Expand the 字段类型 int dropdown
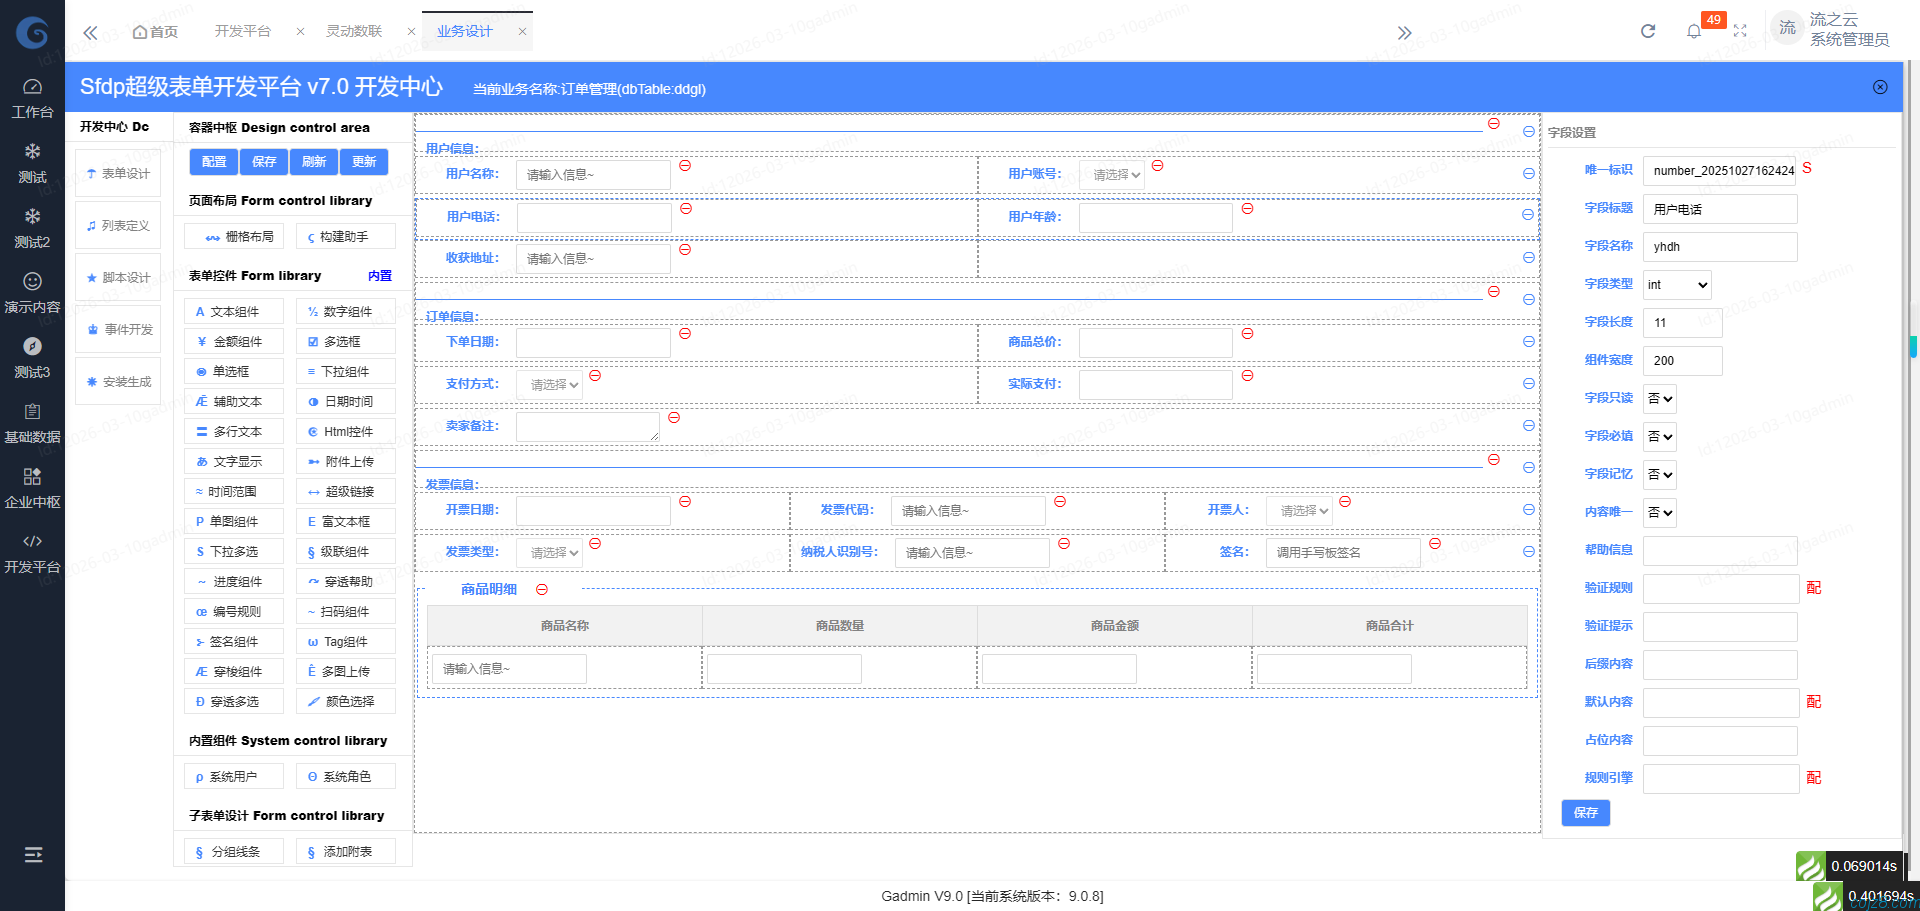This screenshot has height=911, width=1920. click(x=1677, y=285)
